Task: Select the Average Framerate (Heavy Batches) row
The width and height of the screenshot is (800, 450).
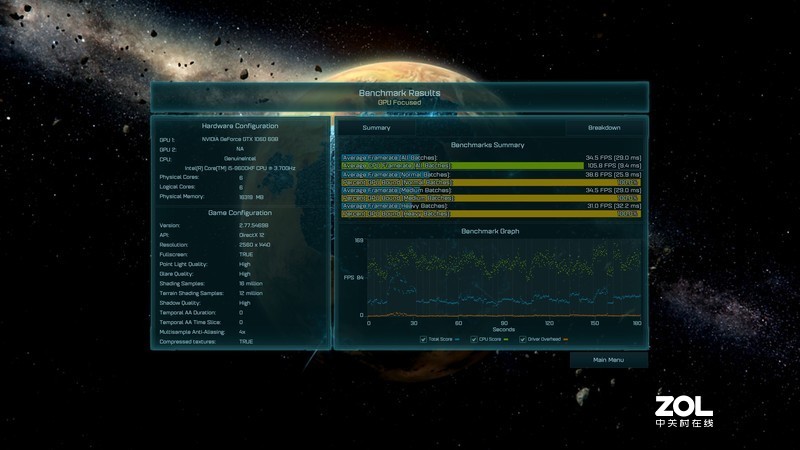Action: pos(490,206)
